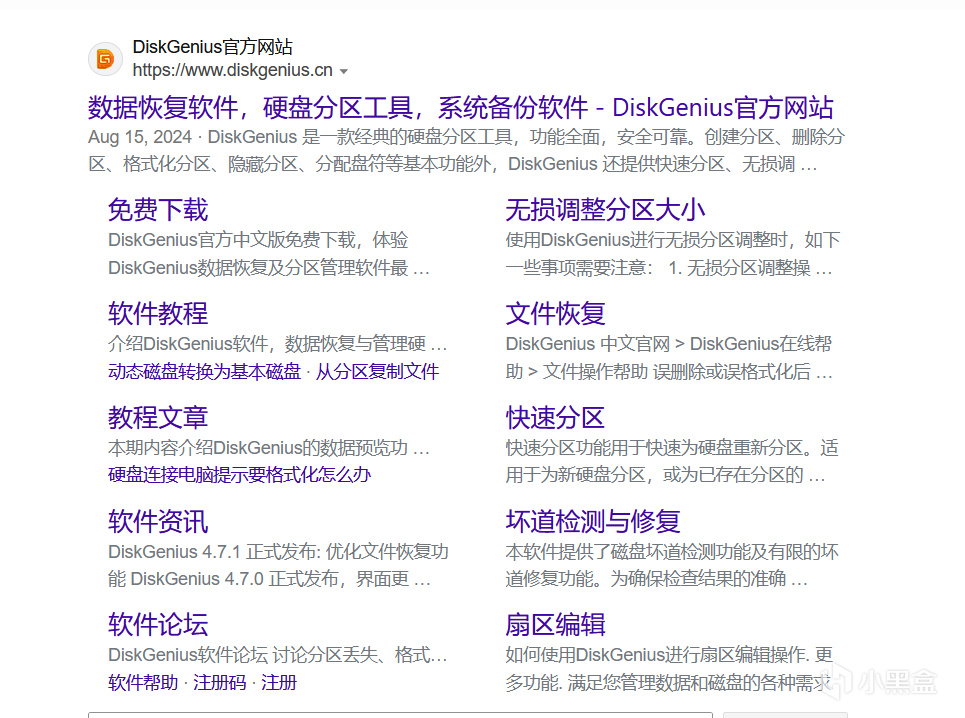Open the 坏道检测与修复 sitelink
Screen dimensions: 965x718
(x=593, y=521)
